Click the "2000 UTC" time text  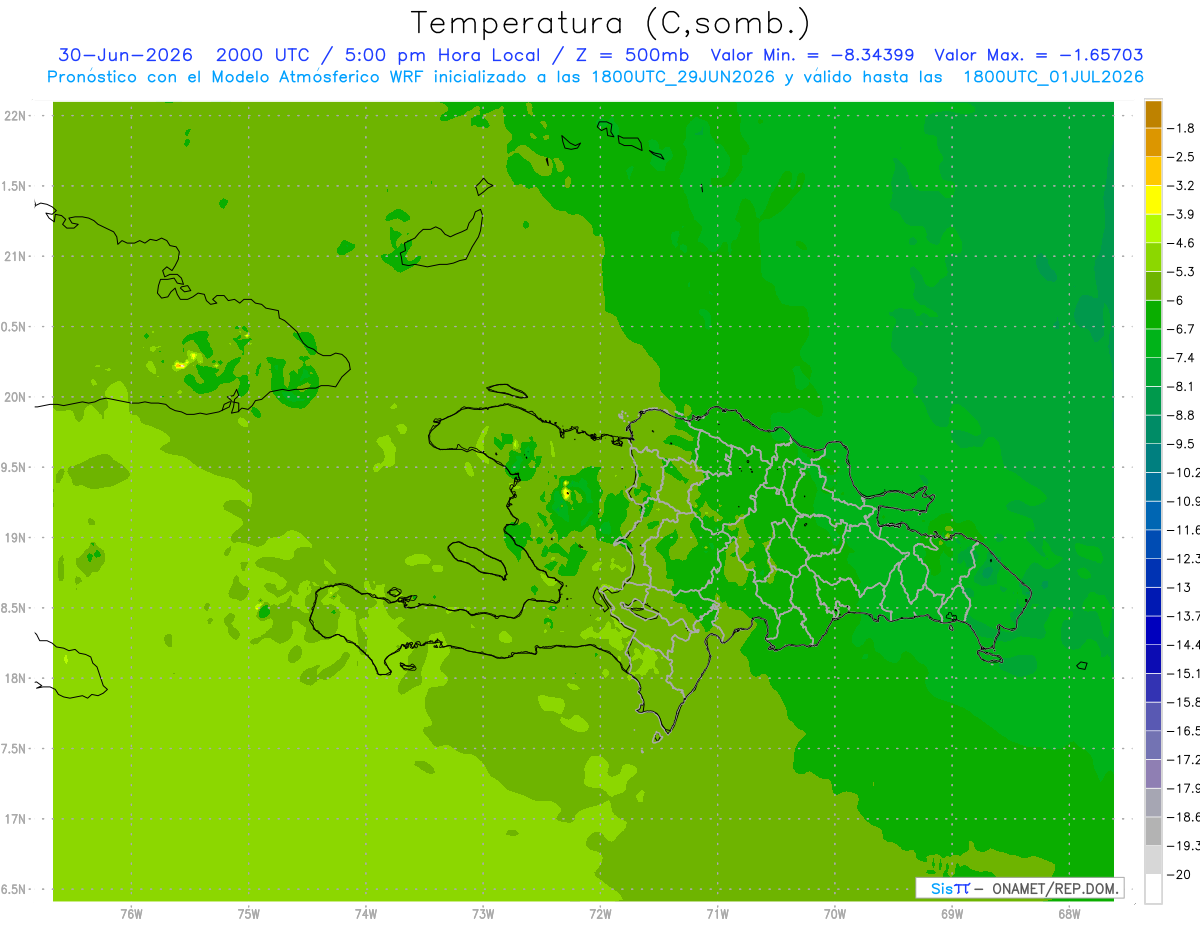pos(262,55)
